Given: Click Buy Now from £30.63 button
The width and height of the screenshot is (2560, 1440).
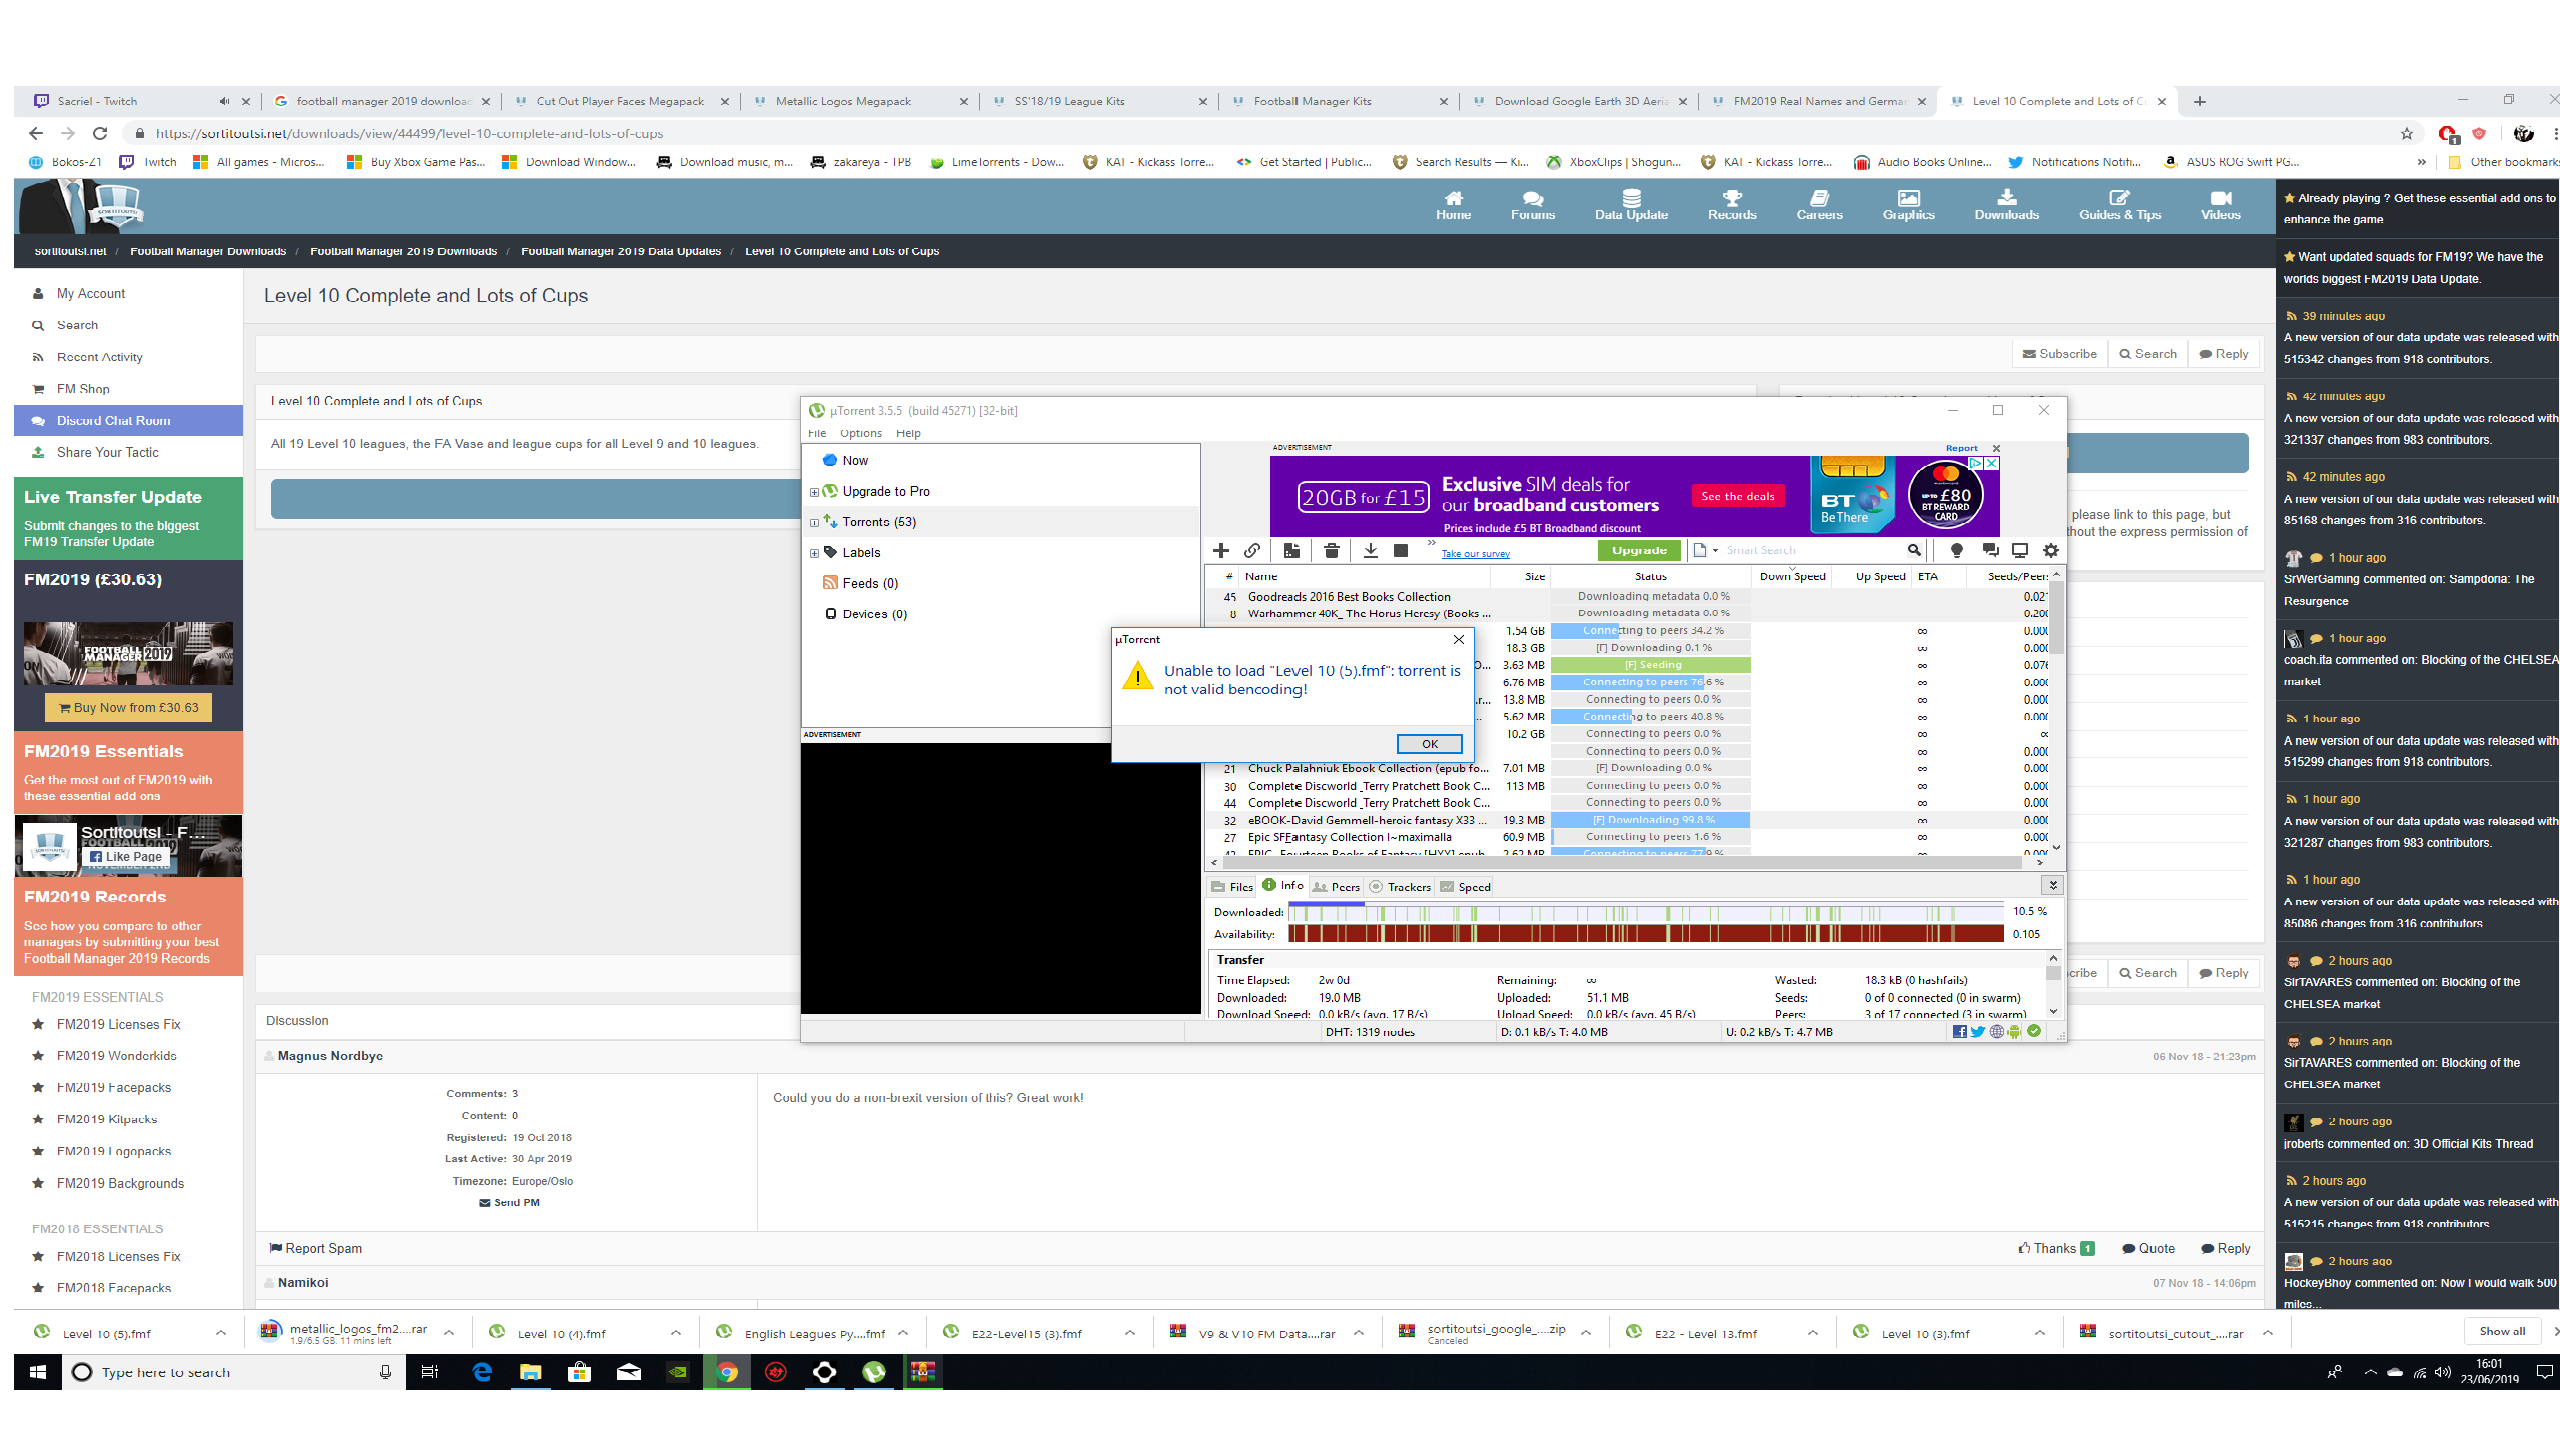Looking at the screenshot, I should coord(128,707).
